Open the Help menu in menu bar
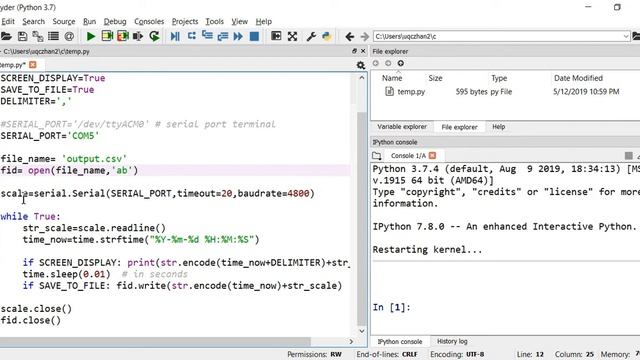640x360 pixels. (264, 22)
